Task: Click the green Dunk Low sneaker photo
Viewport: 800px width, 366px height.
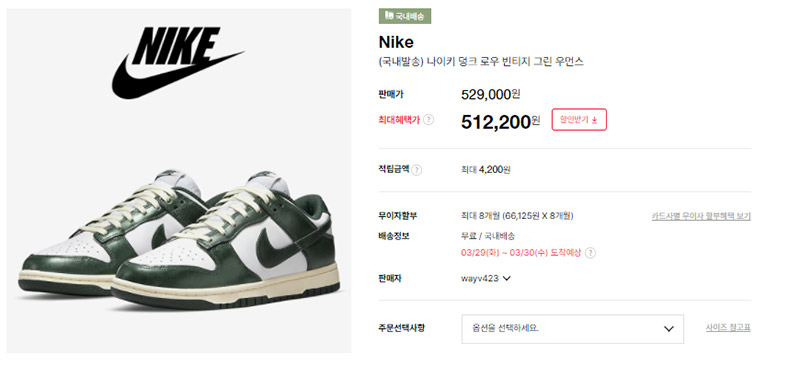Action: (179, 240)
